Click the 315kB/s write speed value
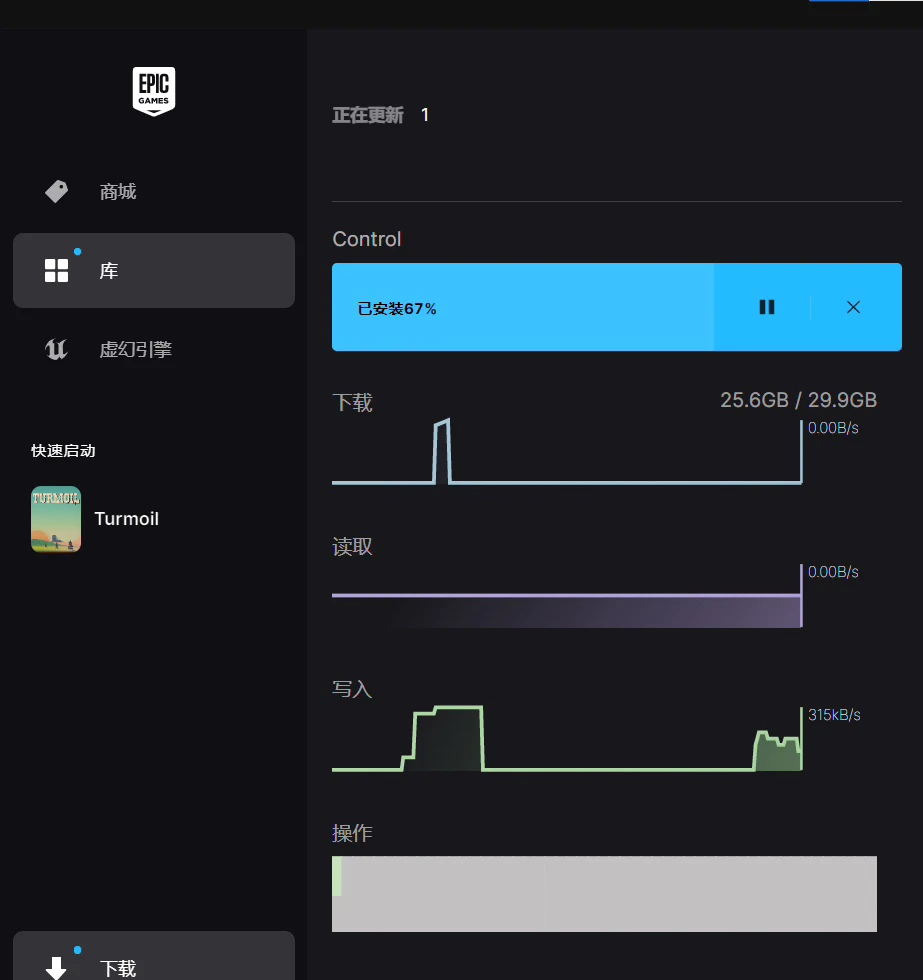Image resolution: width=923 pixels, height=980 pixels. click(834, 715)
